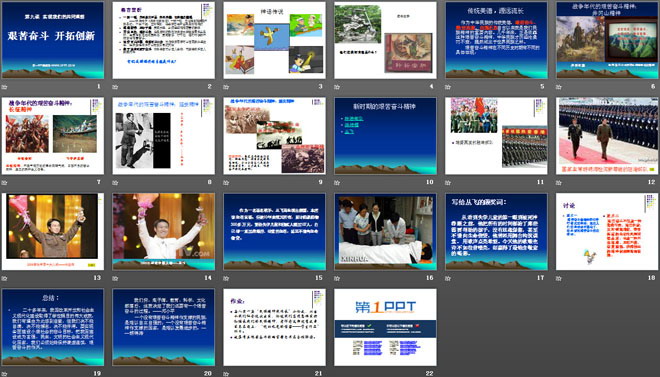This screenshot has height=377, width=660.
Task: Click the animation star icon under slide 8
Action: [115, 183]
